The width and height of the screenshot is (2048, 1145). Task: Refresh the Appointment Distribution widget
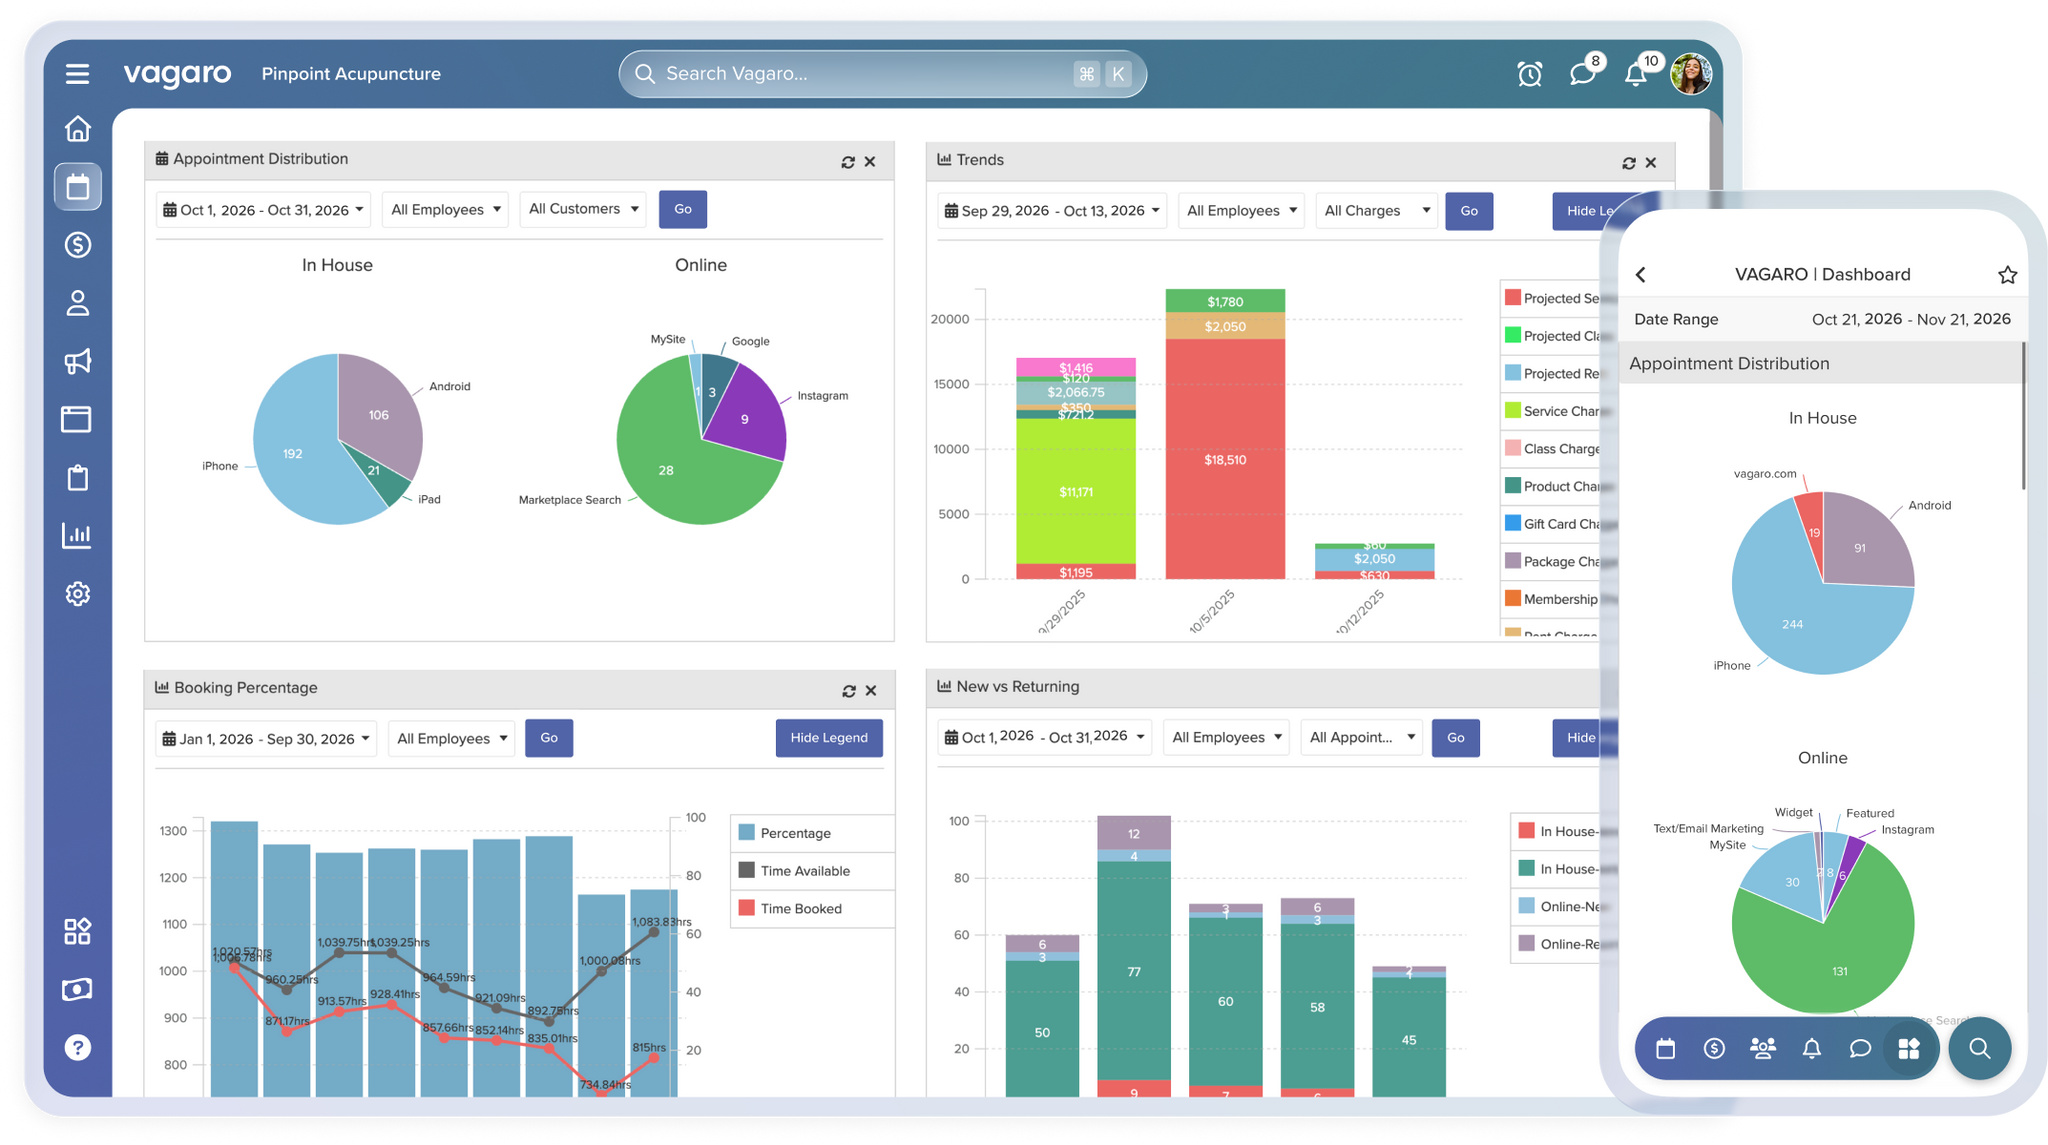(848, 162)
